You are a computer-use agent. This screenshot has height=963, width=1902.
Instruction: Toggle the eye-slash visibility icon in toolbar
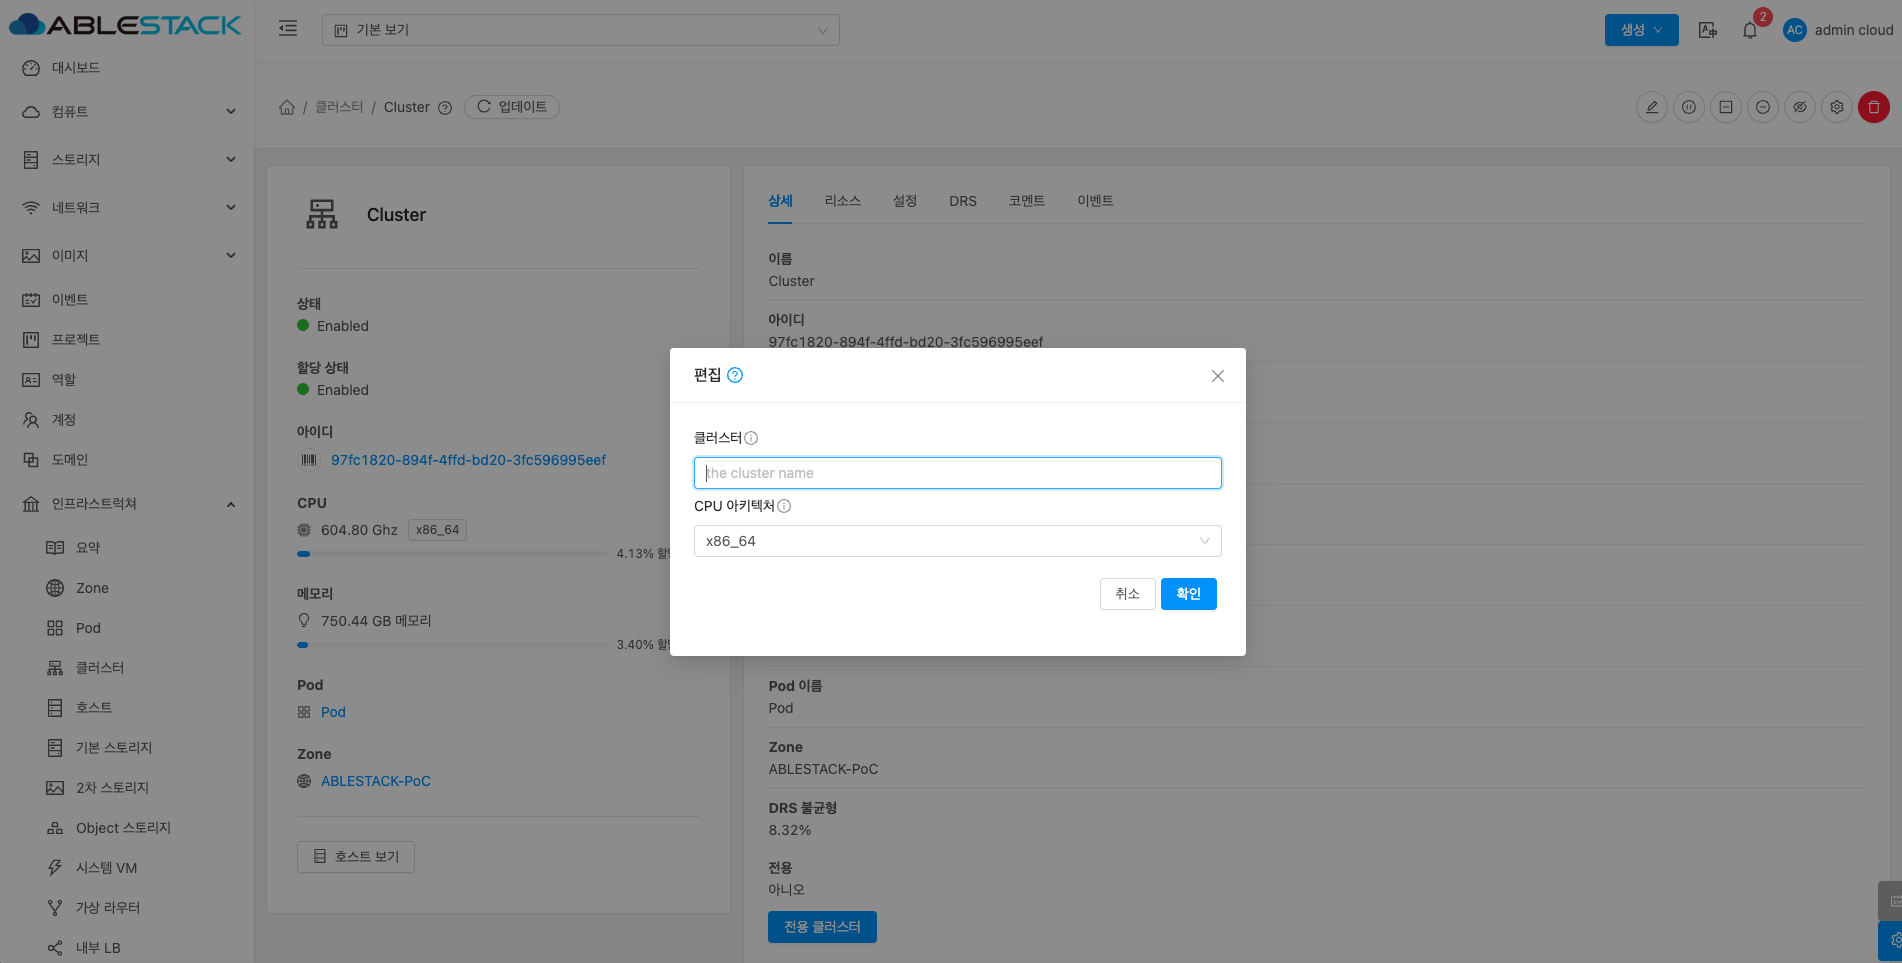(1799, 107)
